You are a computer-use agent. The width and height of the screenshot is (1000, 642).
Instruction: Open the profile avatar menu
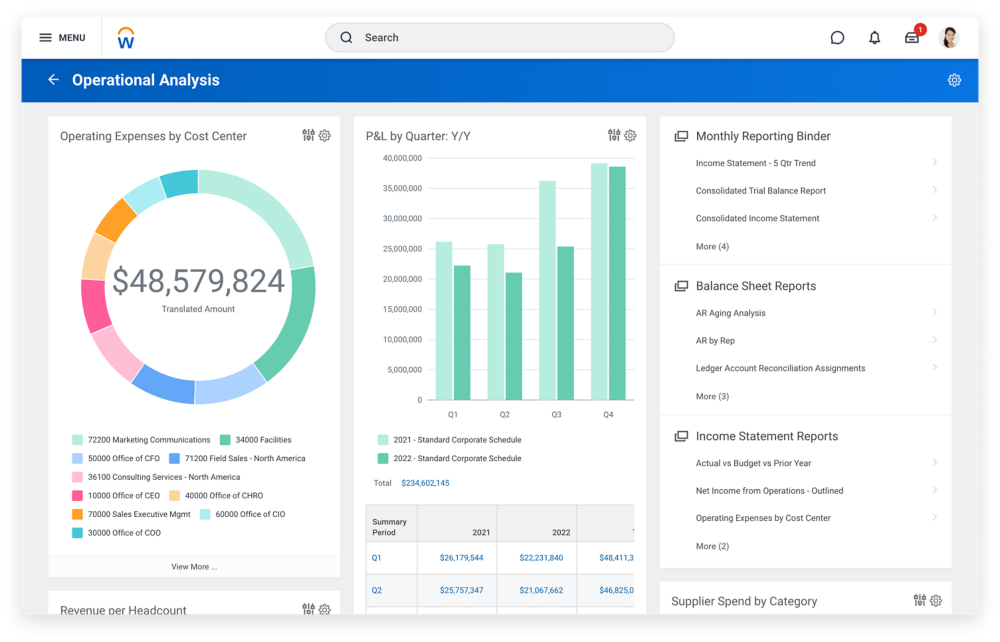pos(948,37)
